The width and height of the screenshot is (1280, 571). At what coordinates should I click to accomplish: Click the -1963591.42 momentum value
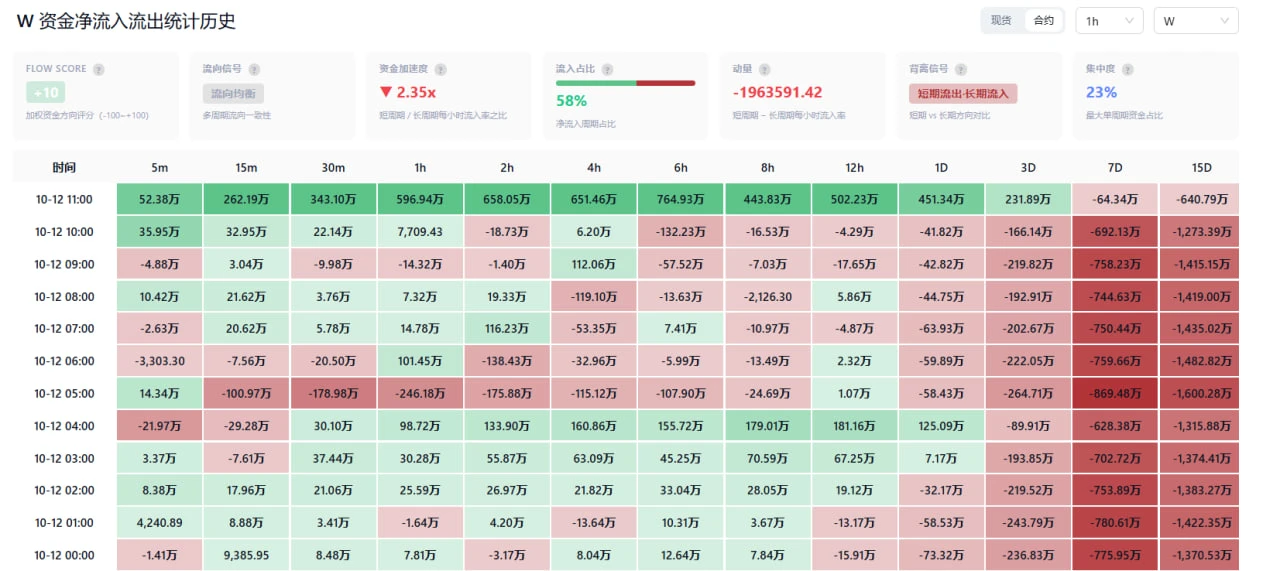[x=777, y=92]
